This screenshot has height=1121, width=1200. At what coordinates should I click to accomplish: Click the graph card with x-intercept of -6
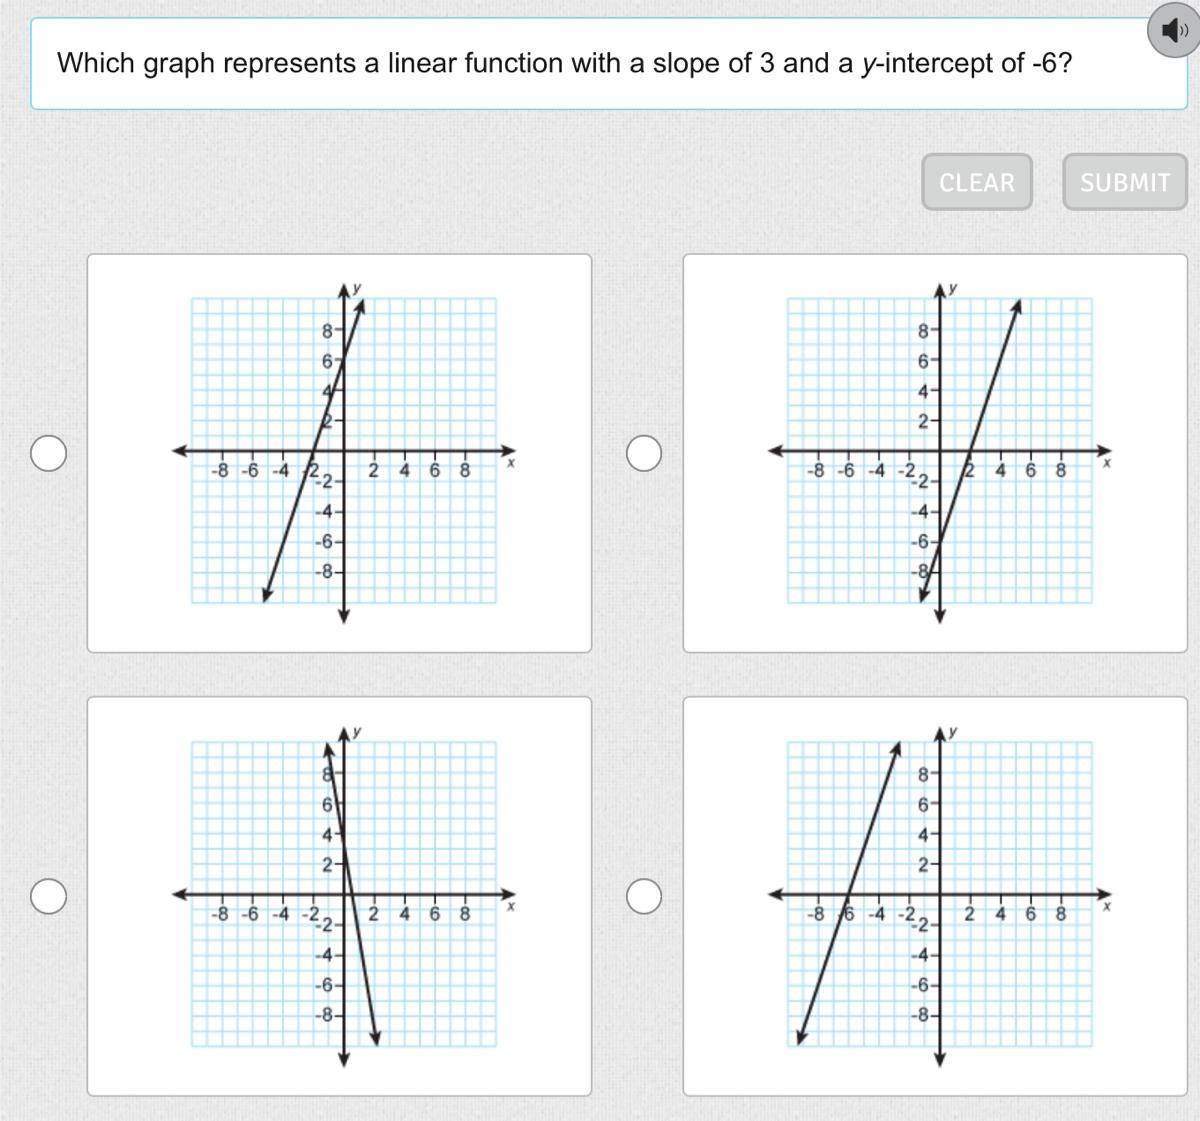tap(935, 895)
